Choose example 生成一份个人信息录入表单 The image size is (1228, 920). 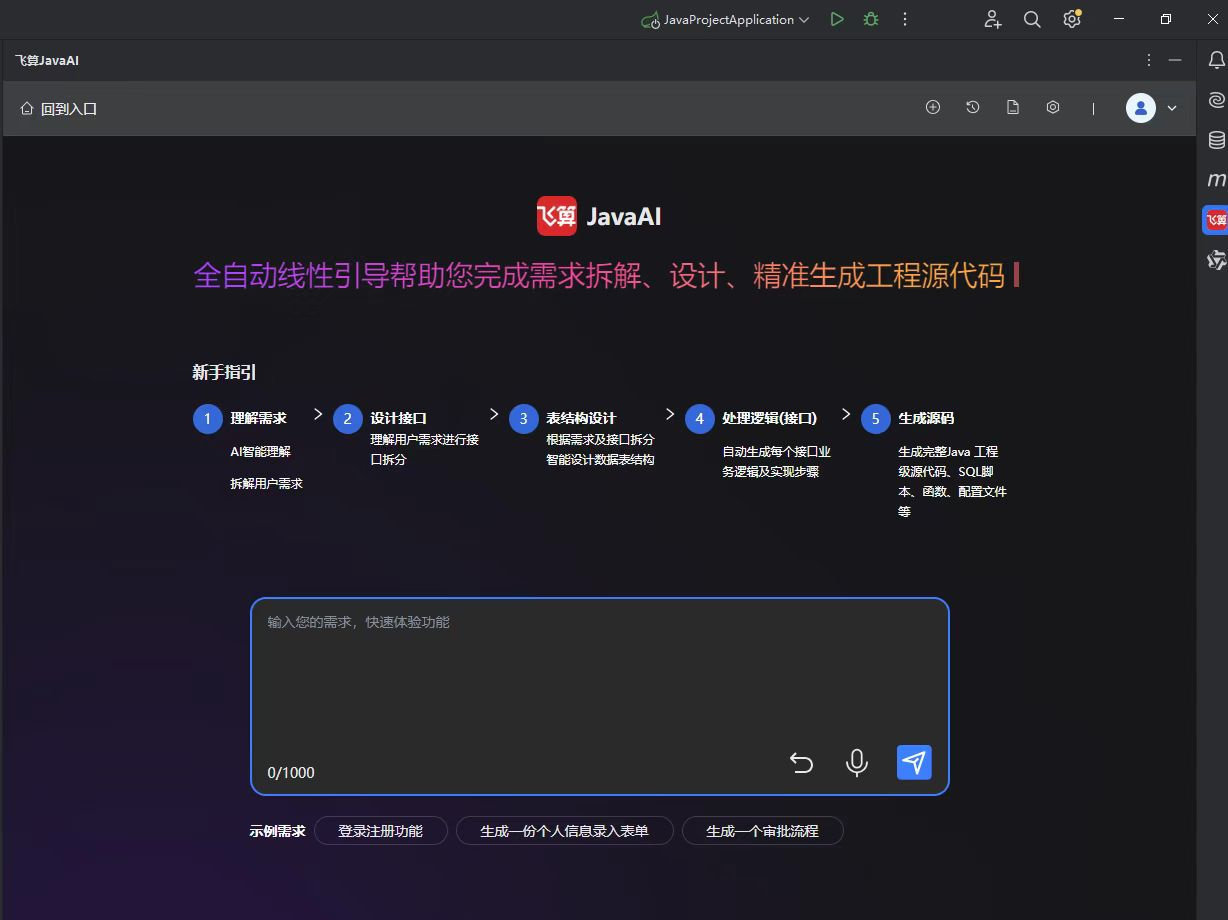(565, 831)
